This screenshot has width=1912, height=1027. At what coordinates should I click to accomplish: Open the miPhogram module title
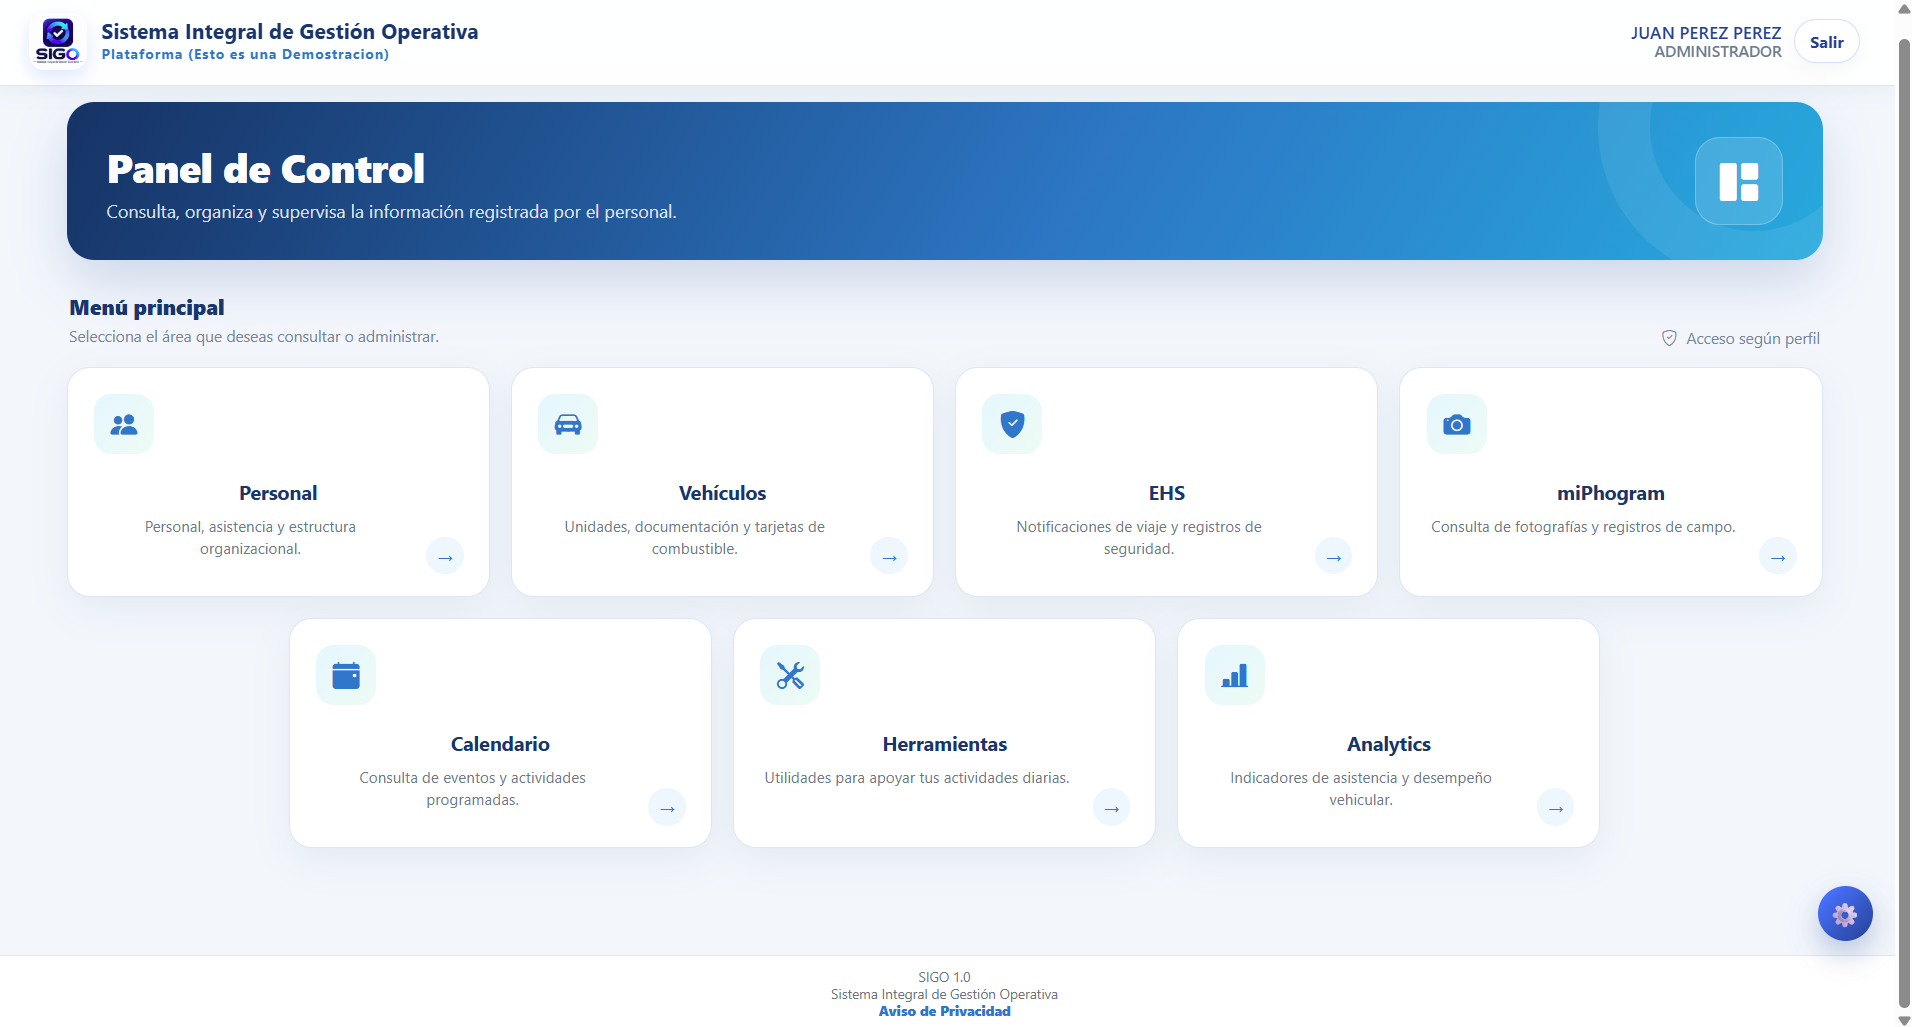click(x=1611, y=493)
